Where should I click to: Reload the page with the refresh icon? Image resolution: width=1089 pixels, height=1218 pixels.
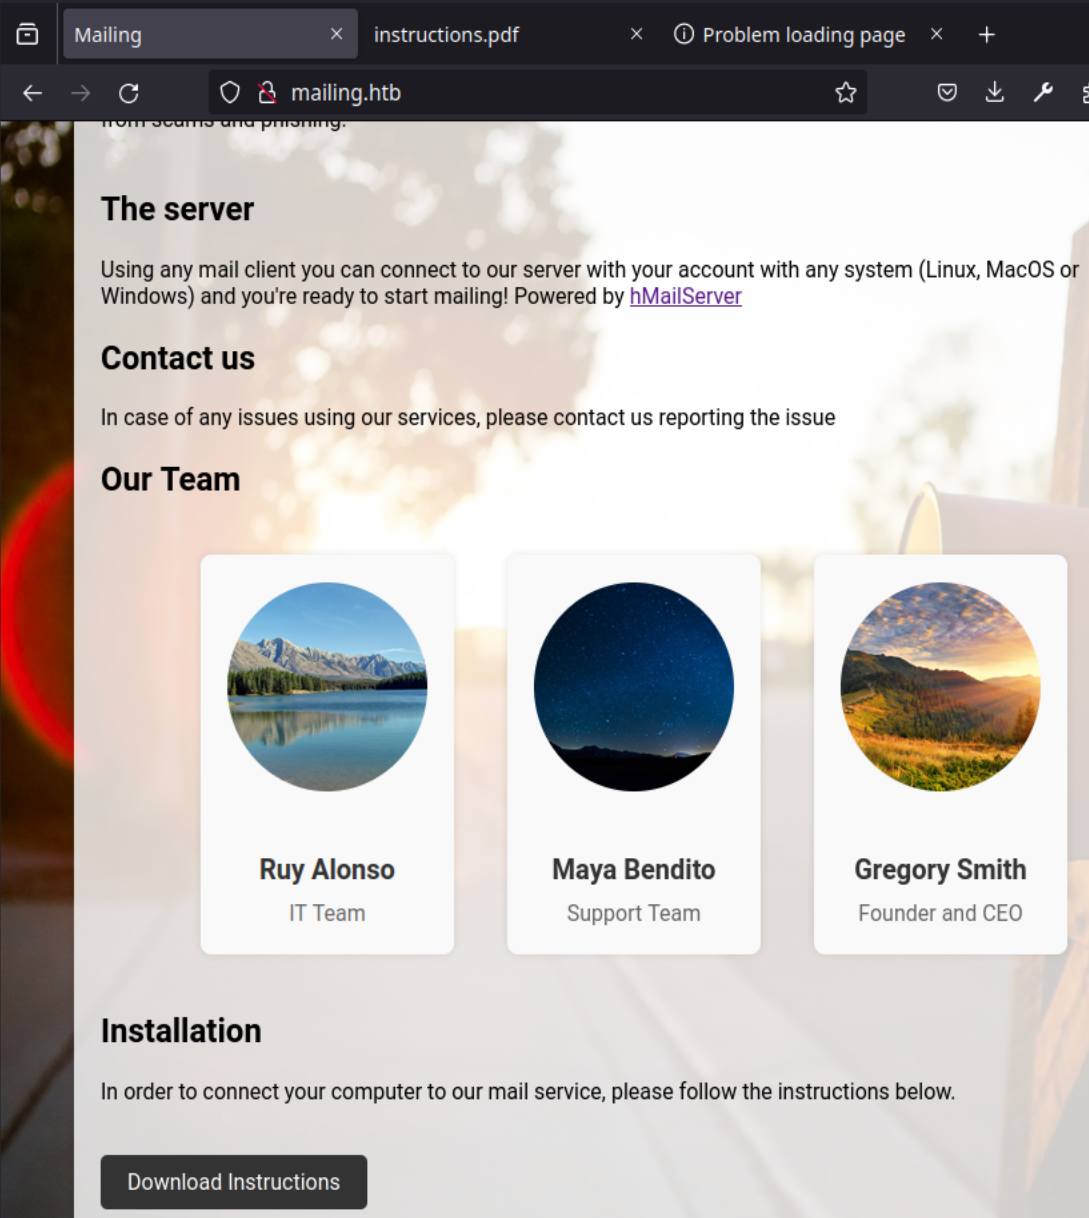129,93
